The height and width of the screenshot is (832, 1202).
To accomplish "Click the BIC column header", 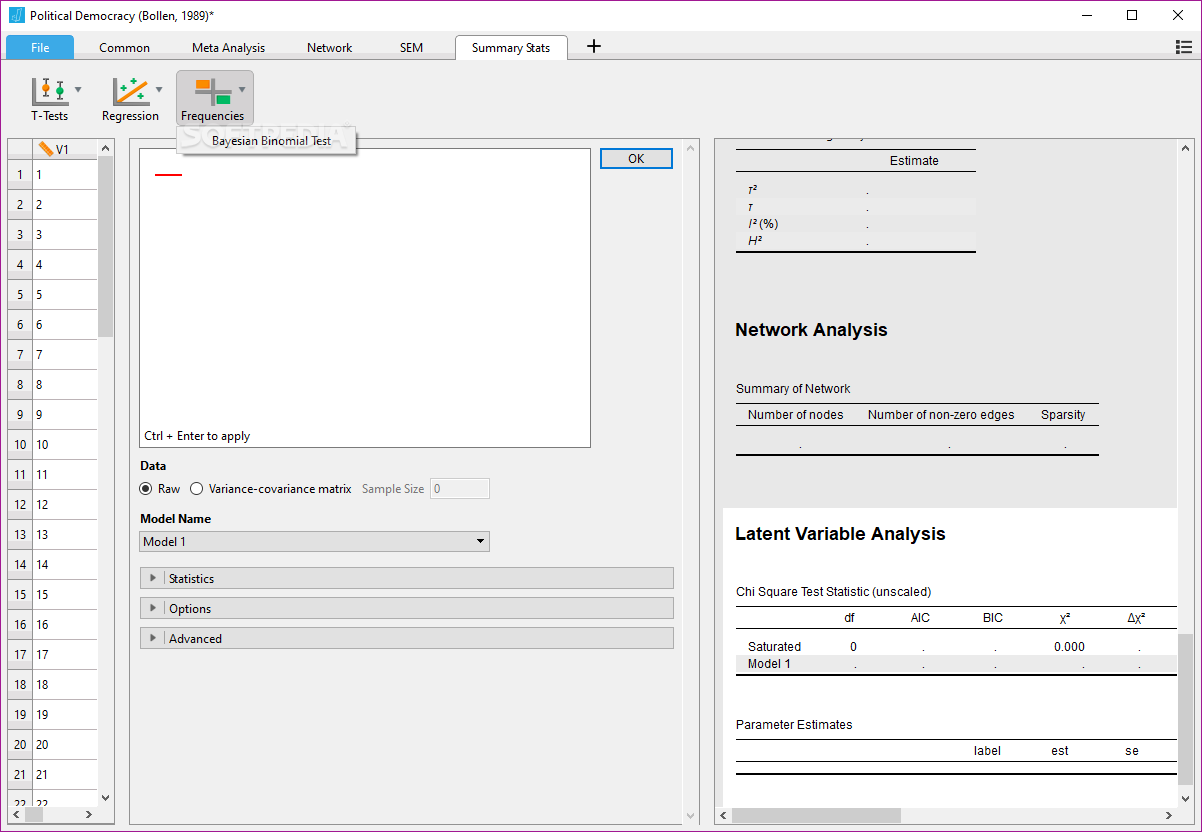I will coord(992,618).
